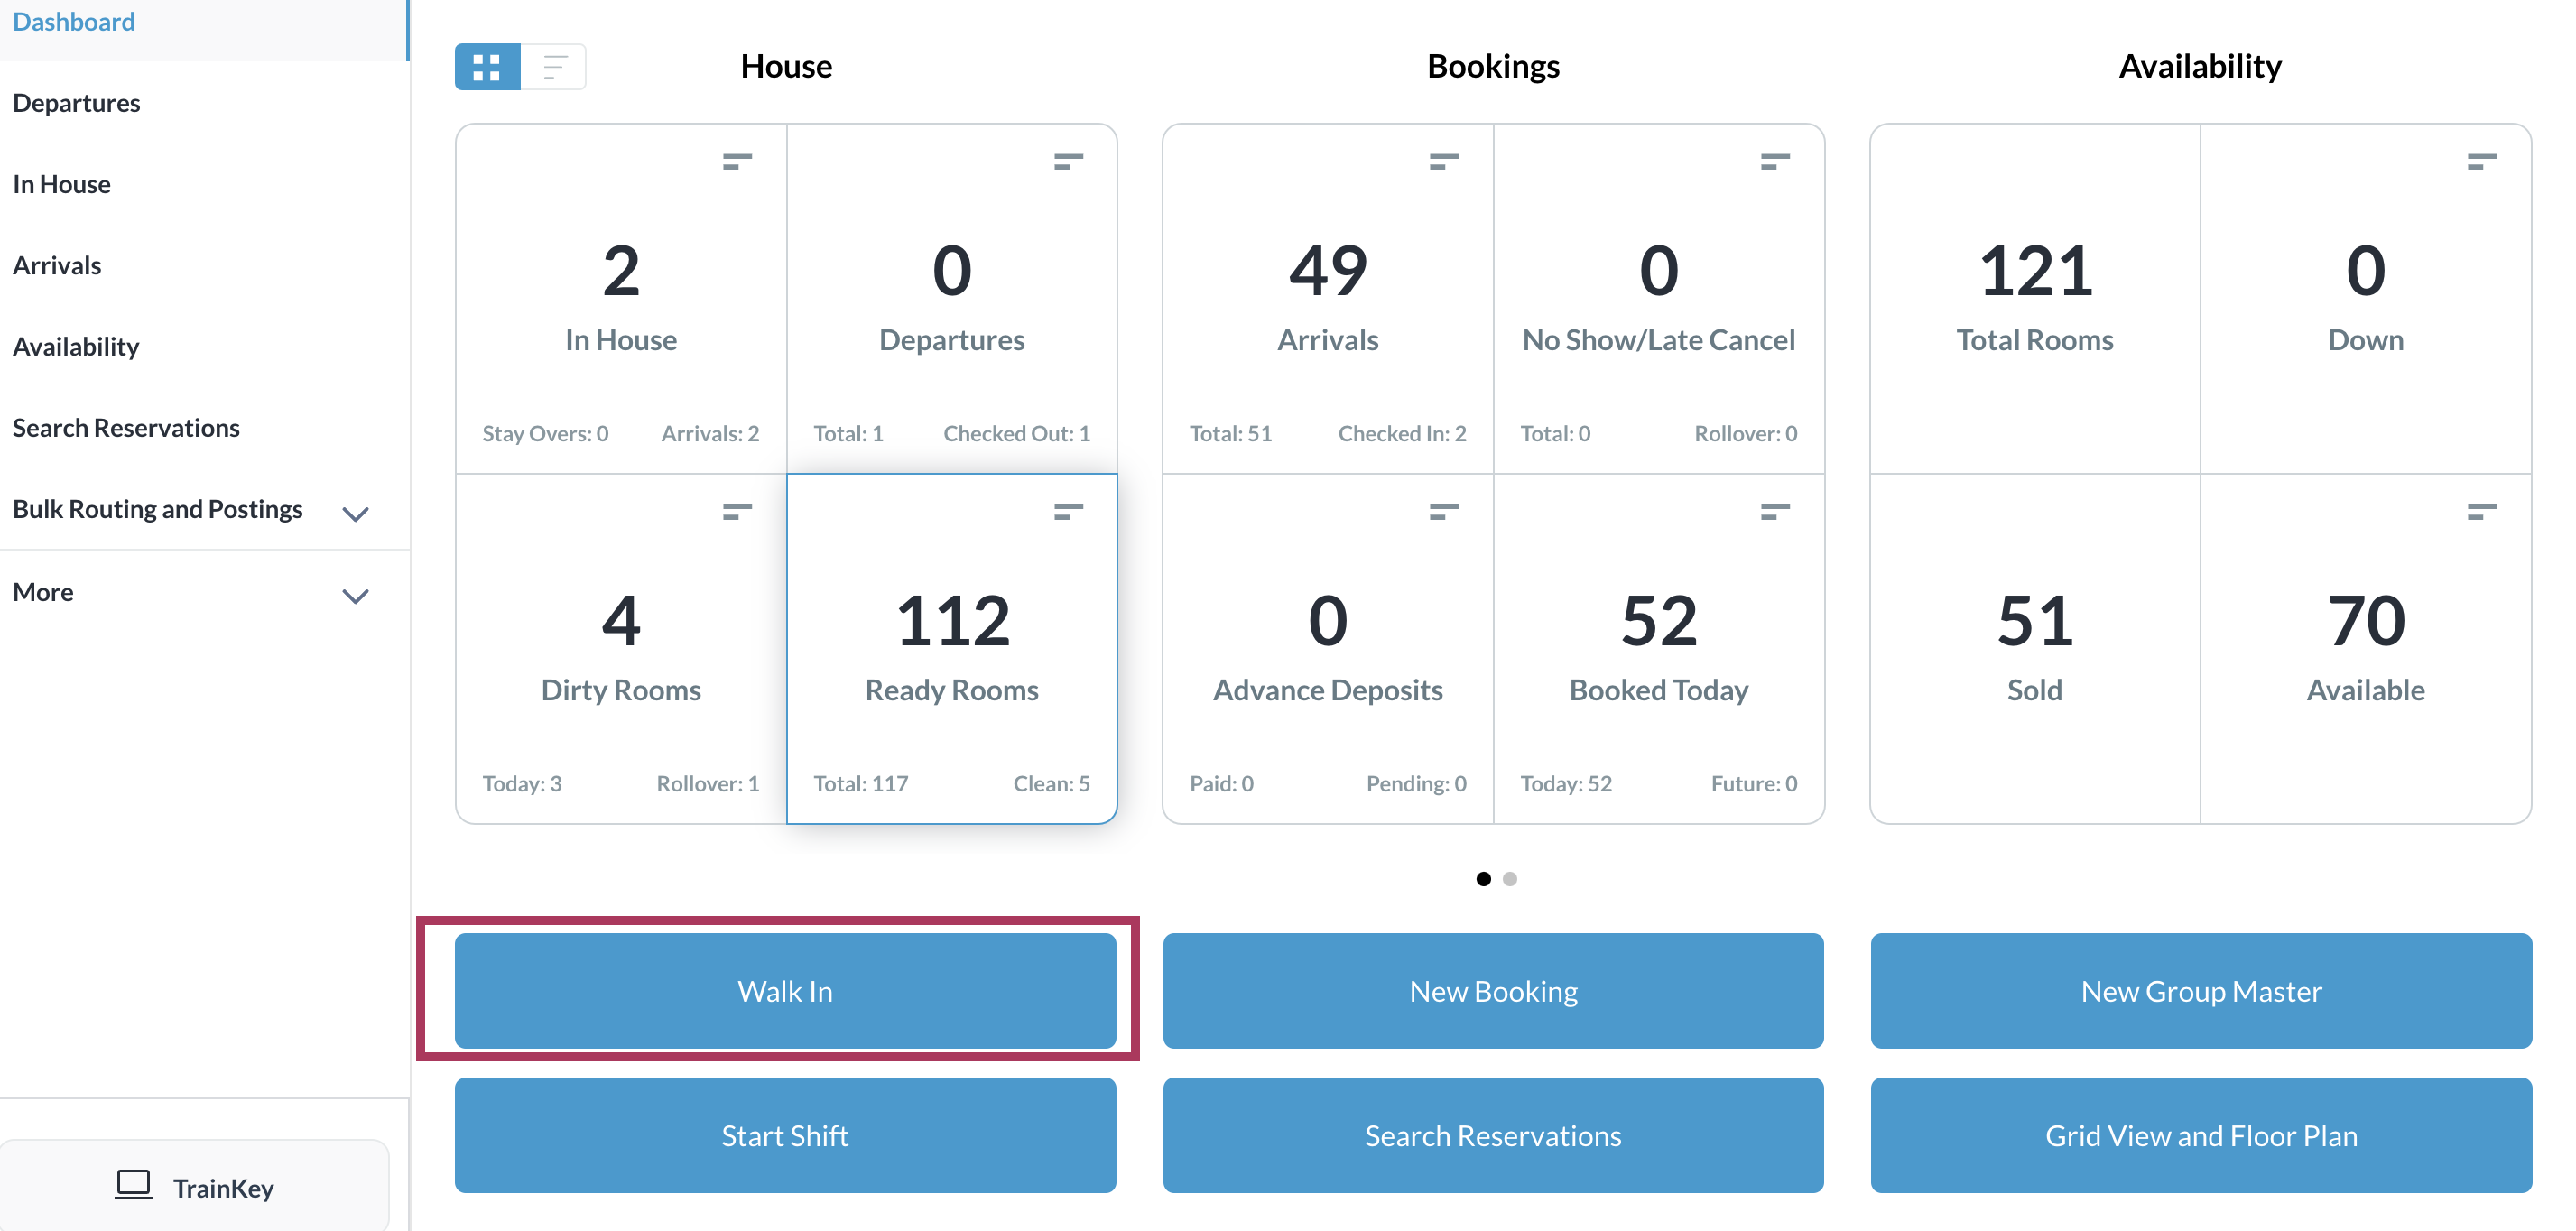Viewport: 2576px width, 1231px height.
Task: Open the Advance Deposits card options menu
Action: tap(1444, 512)
